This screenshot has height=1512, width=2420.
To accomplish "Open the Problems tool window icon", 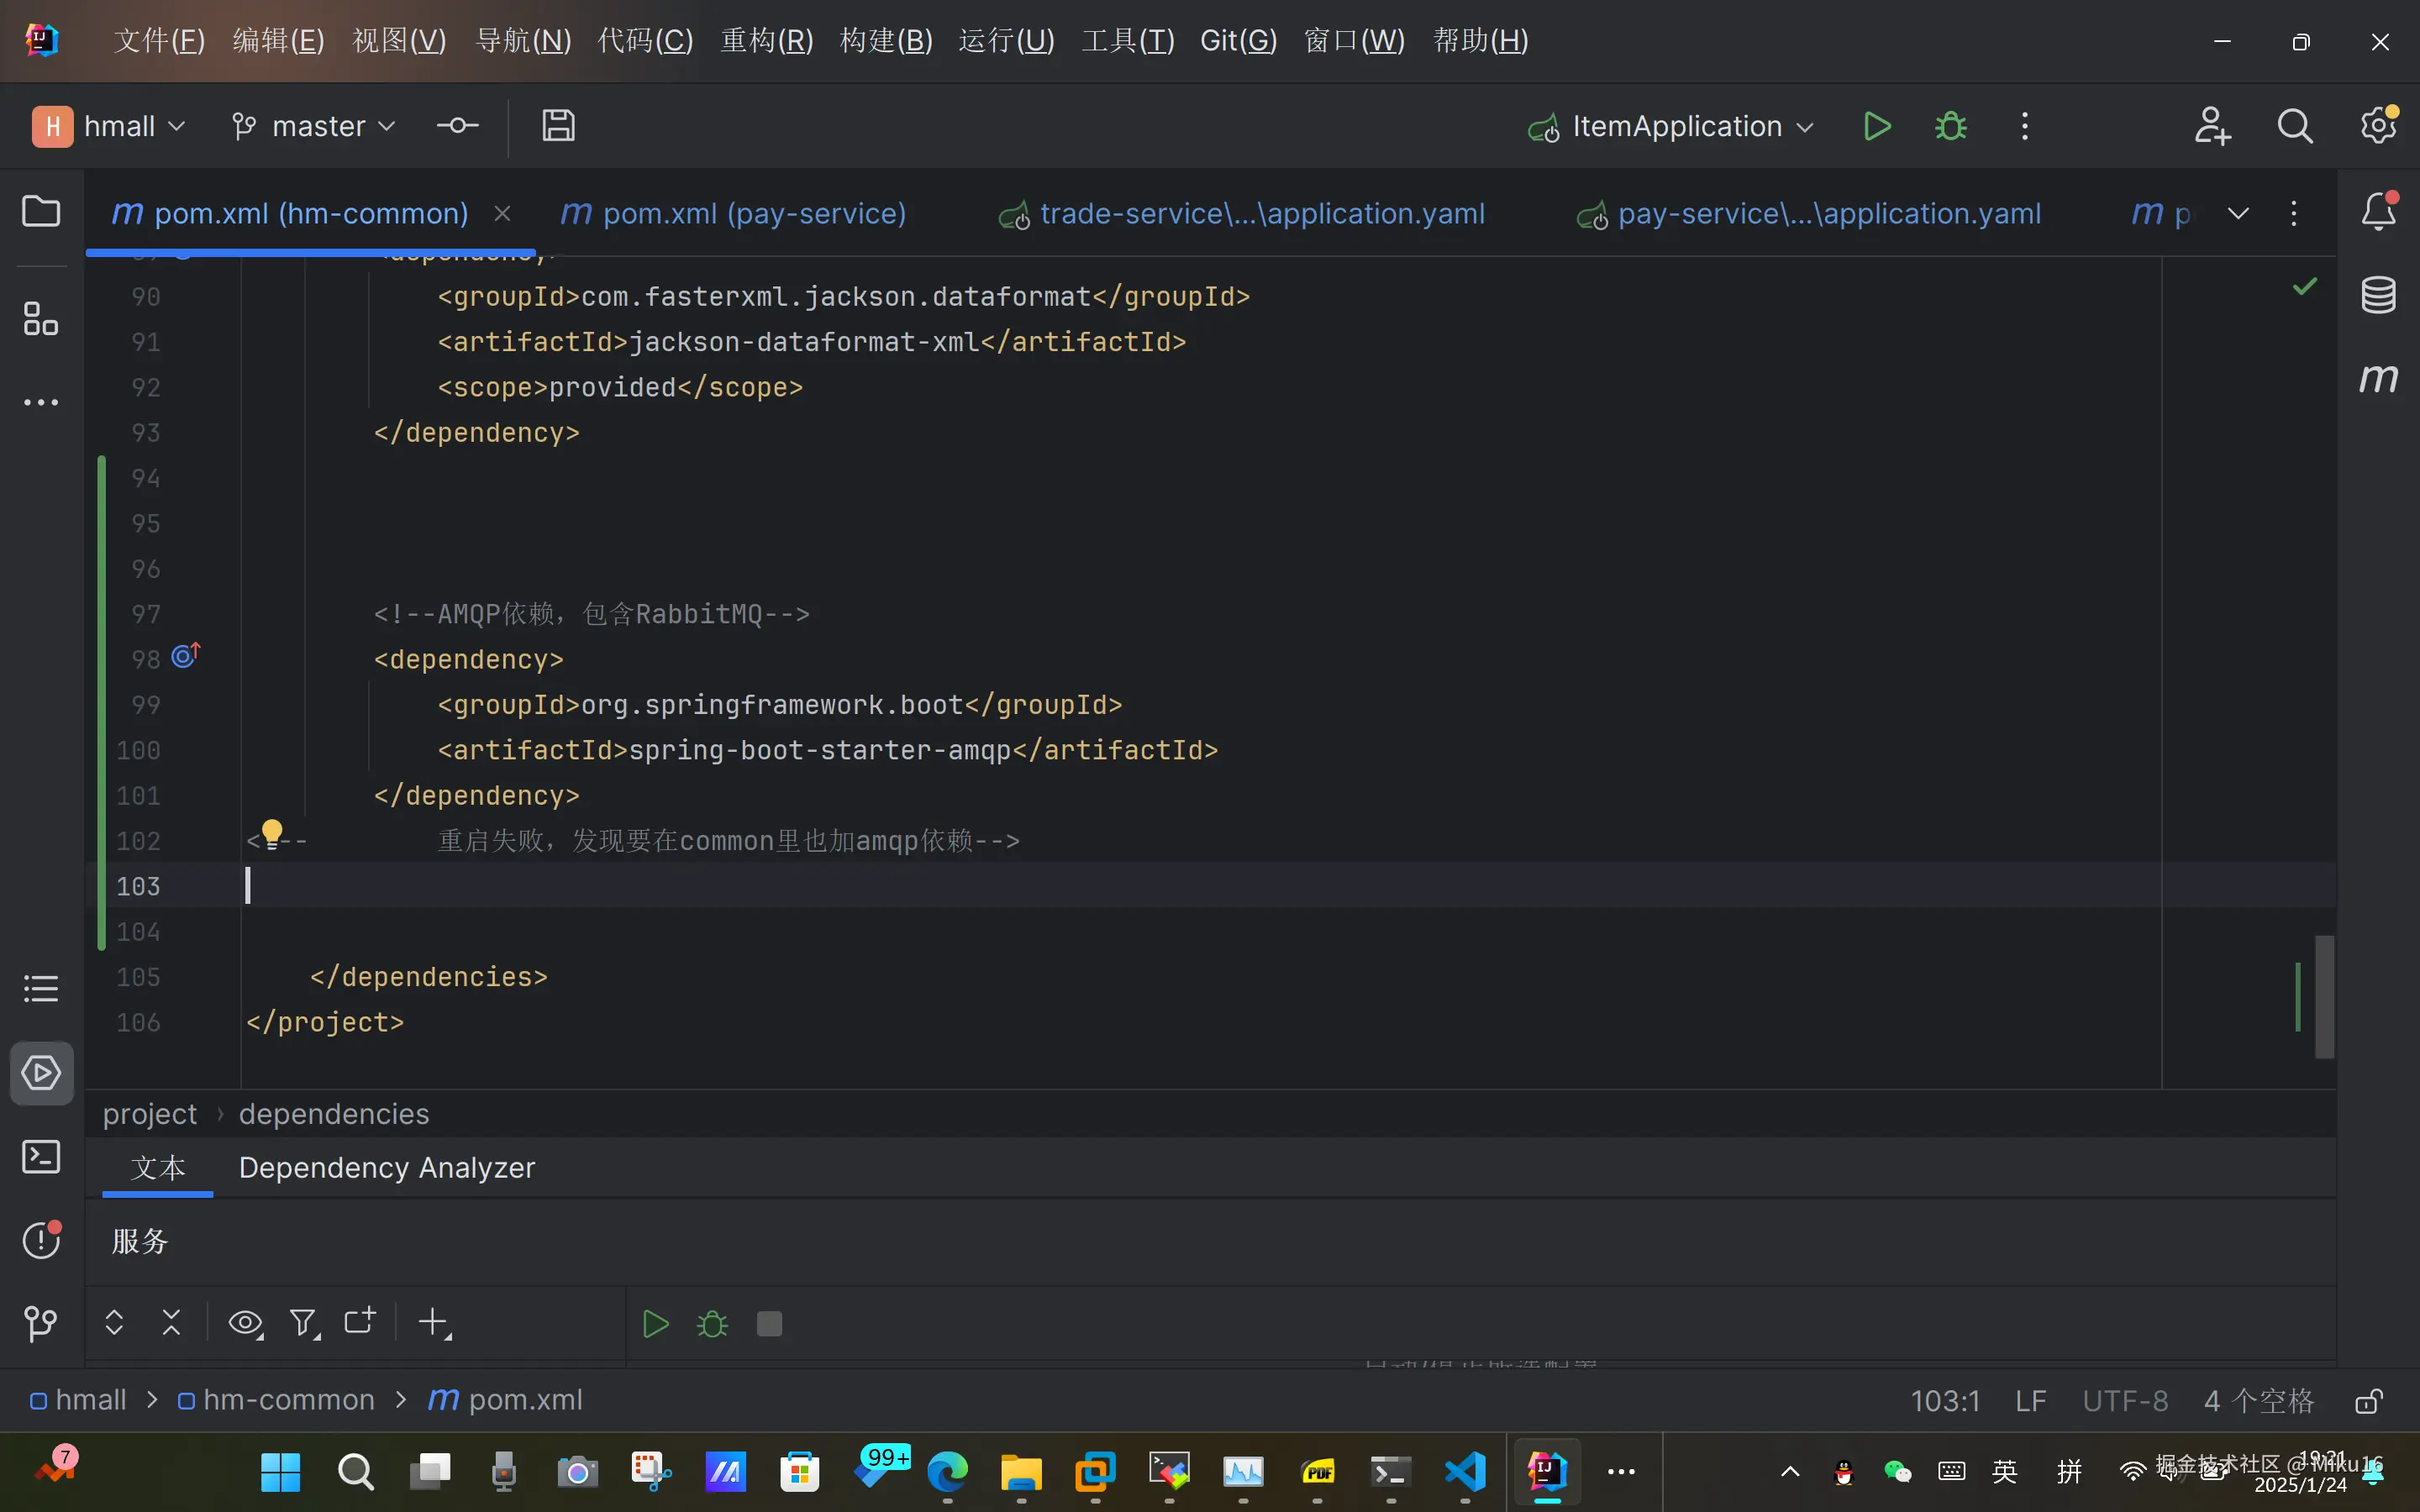I will coord(41,1240).
